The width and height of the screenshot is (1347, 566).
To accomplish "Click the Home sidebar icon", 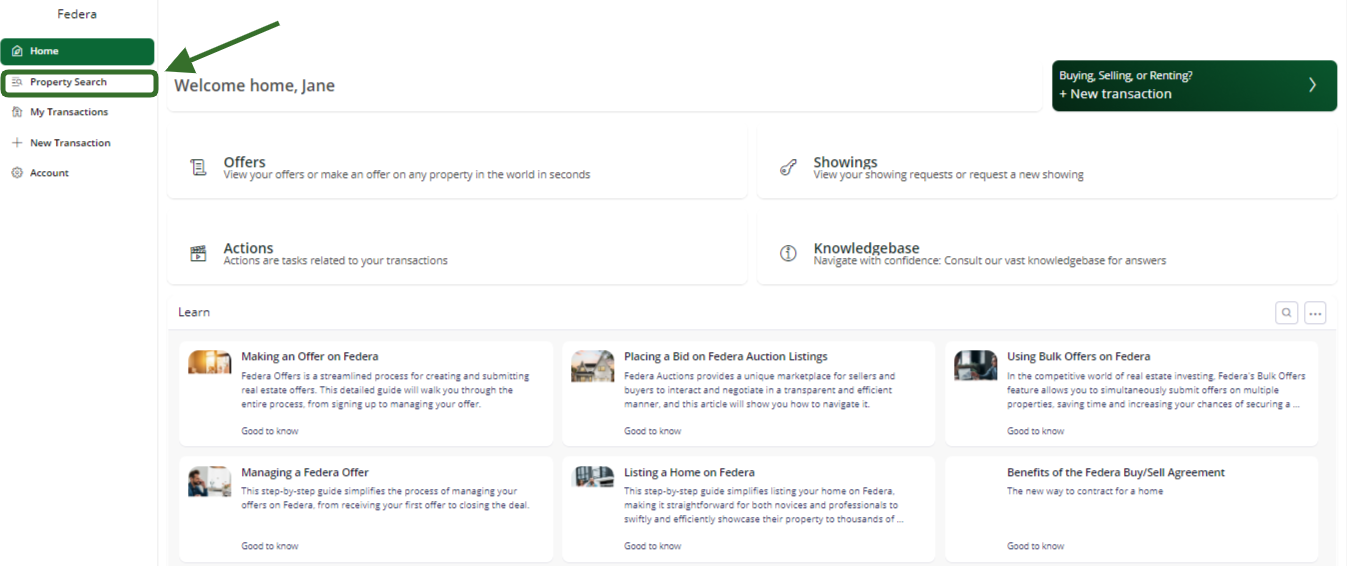I will (x=17, y=51).
